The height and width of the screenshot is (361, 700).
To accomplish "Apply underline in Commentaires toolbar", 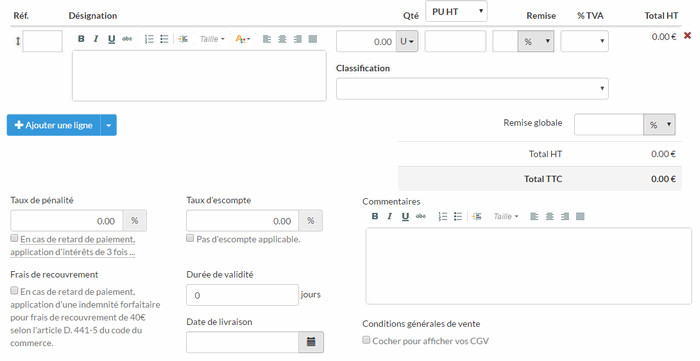I will (405, 216).
